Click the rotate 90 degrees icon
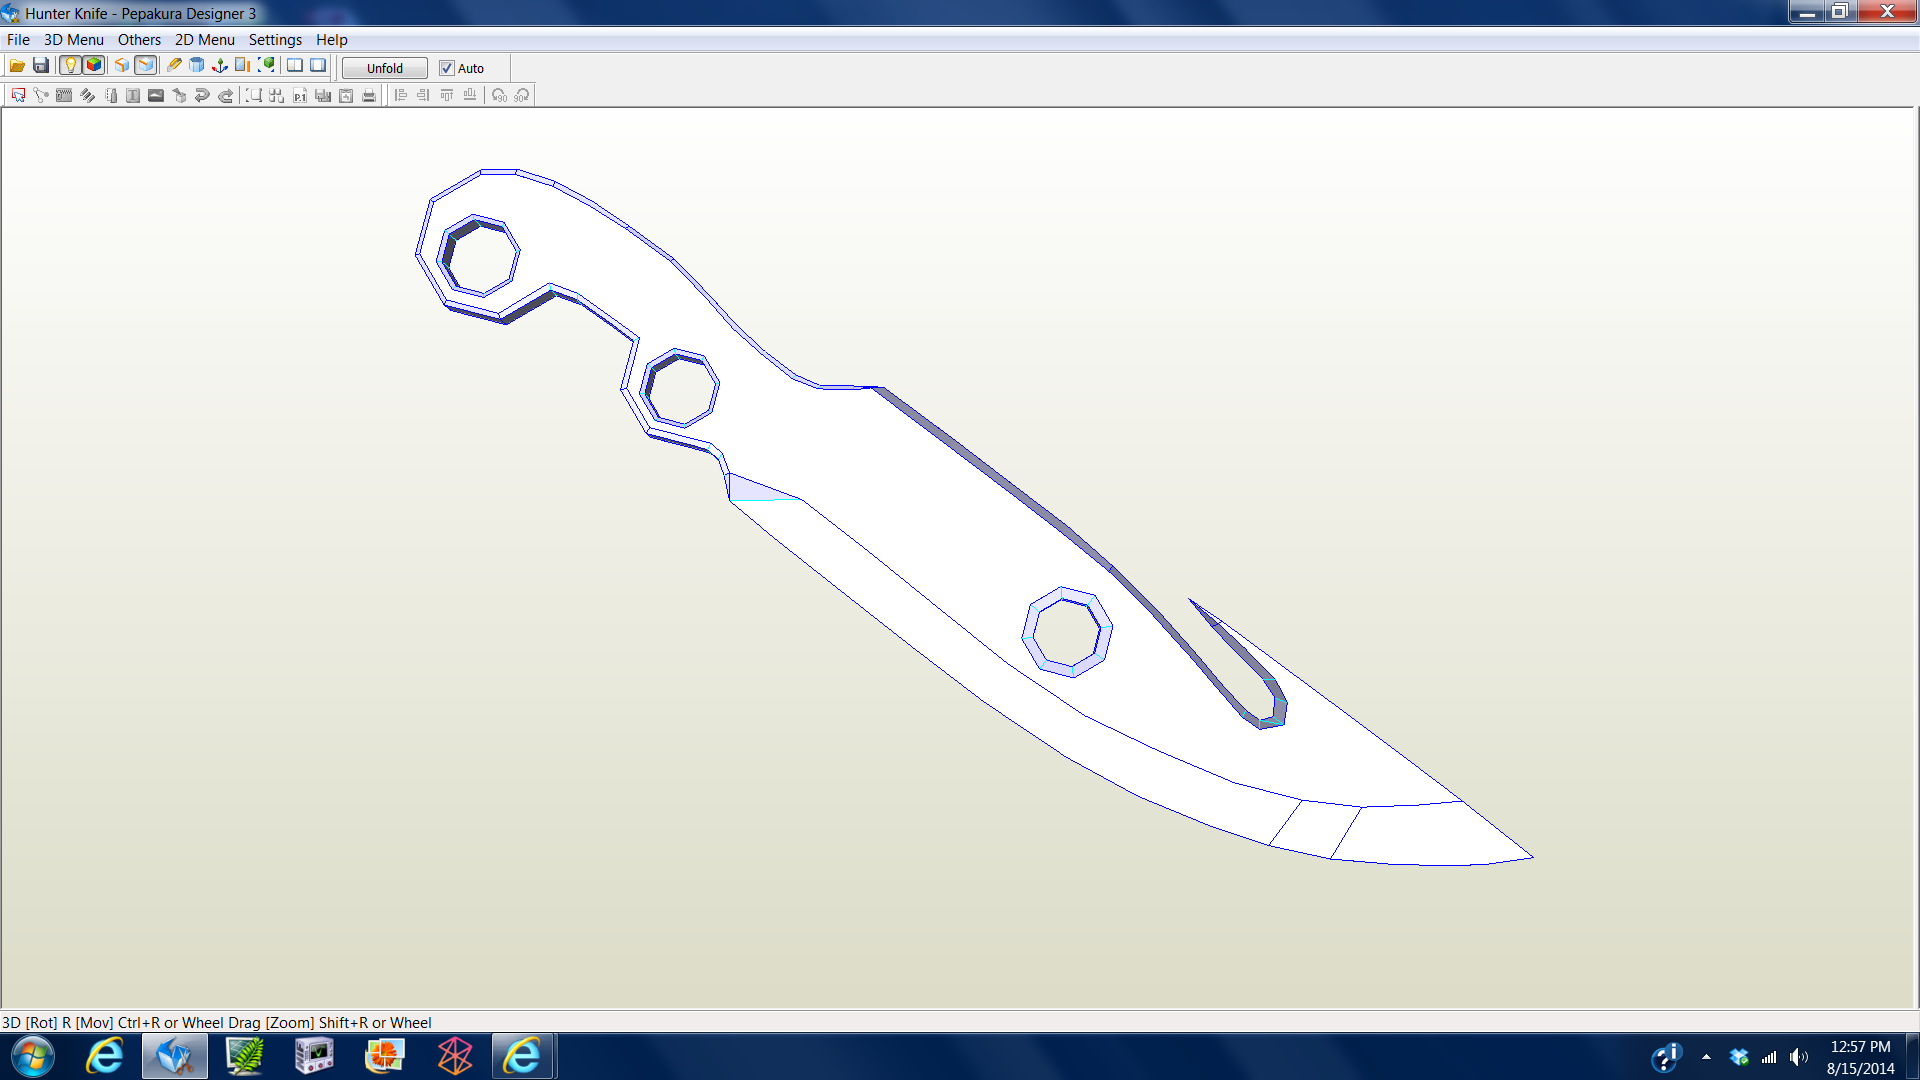 (x=499, y=95)
